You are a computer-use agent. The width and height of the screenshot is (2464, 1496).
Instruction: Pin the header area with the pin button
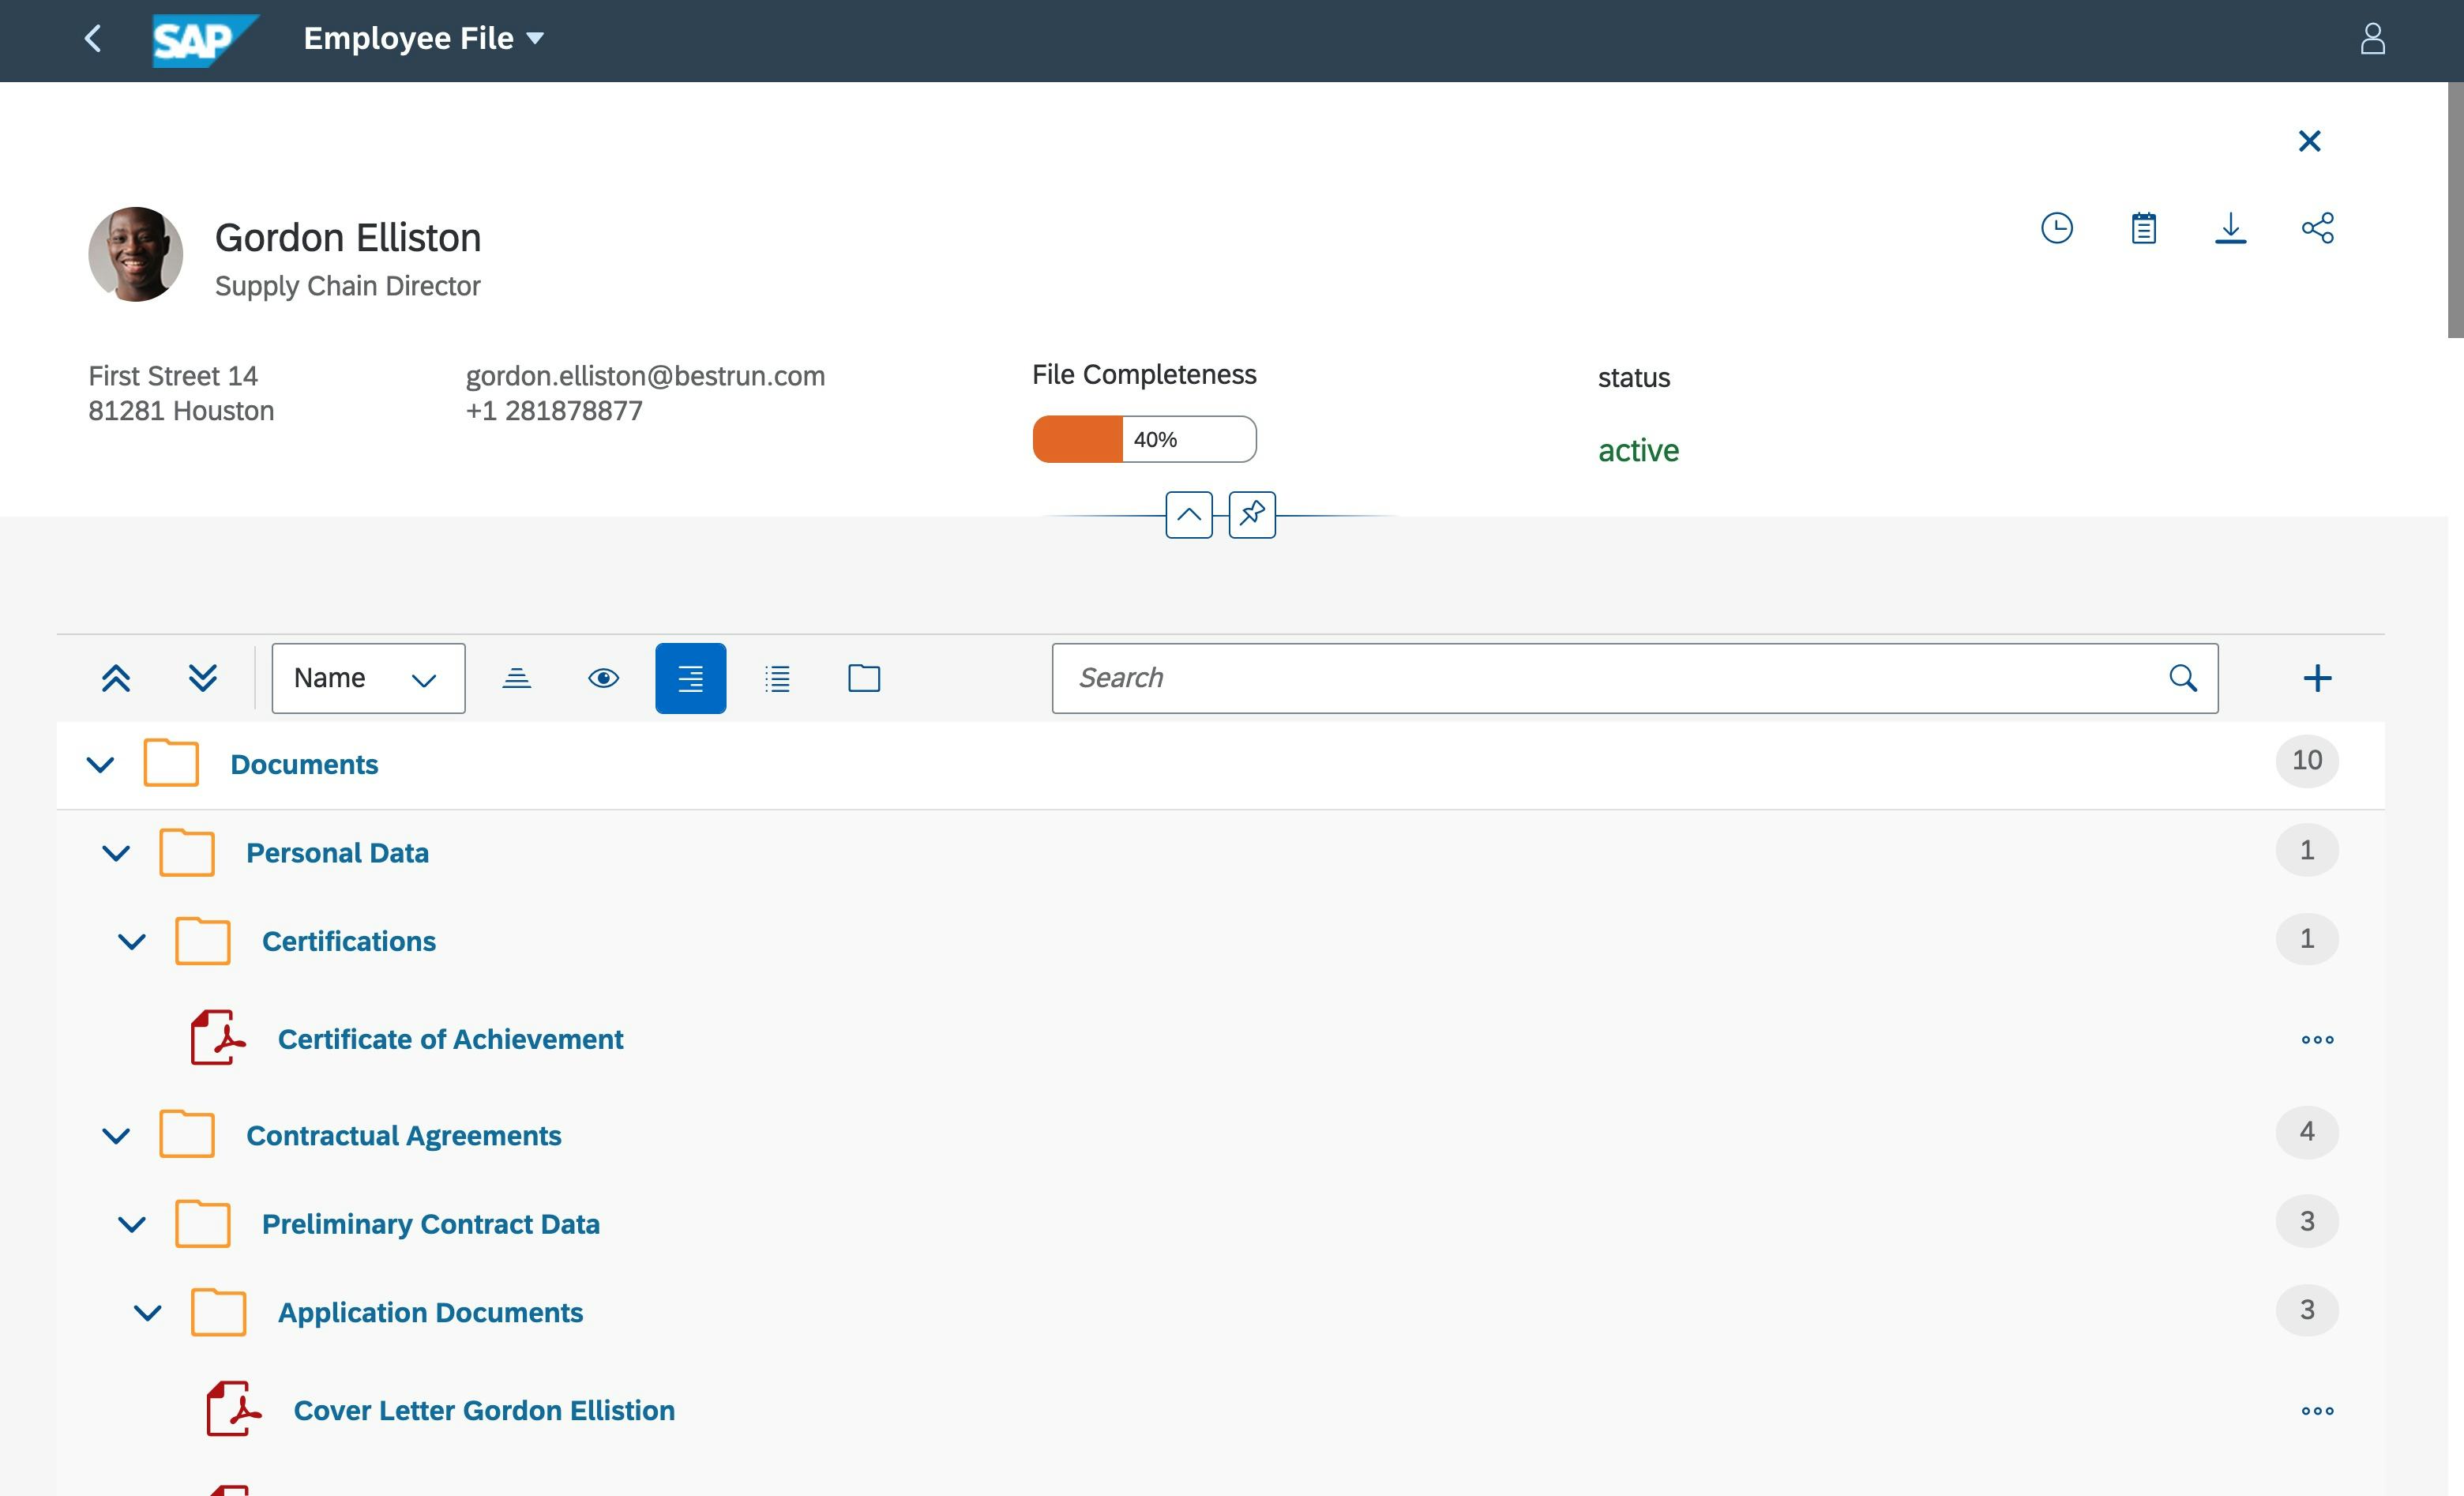(1252, 515)
